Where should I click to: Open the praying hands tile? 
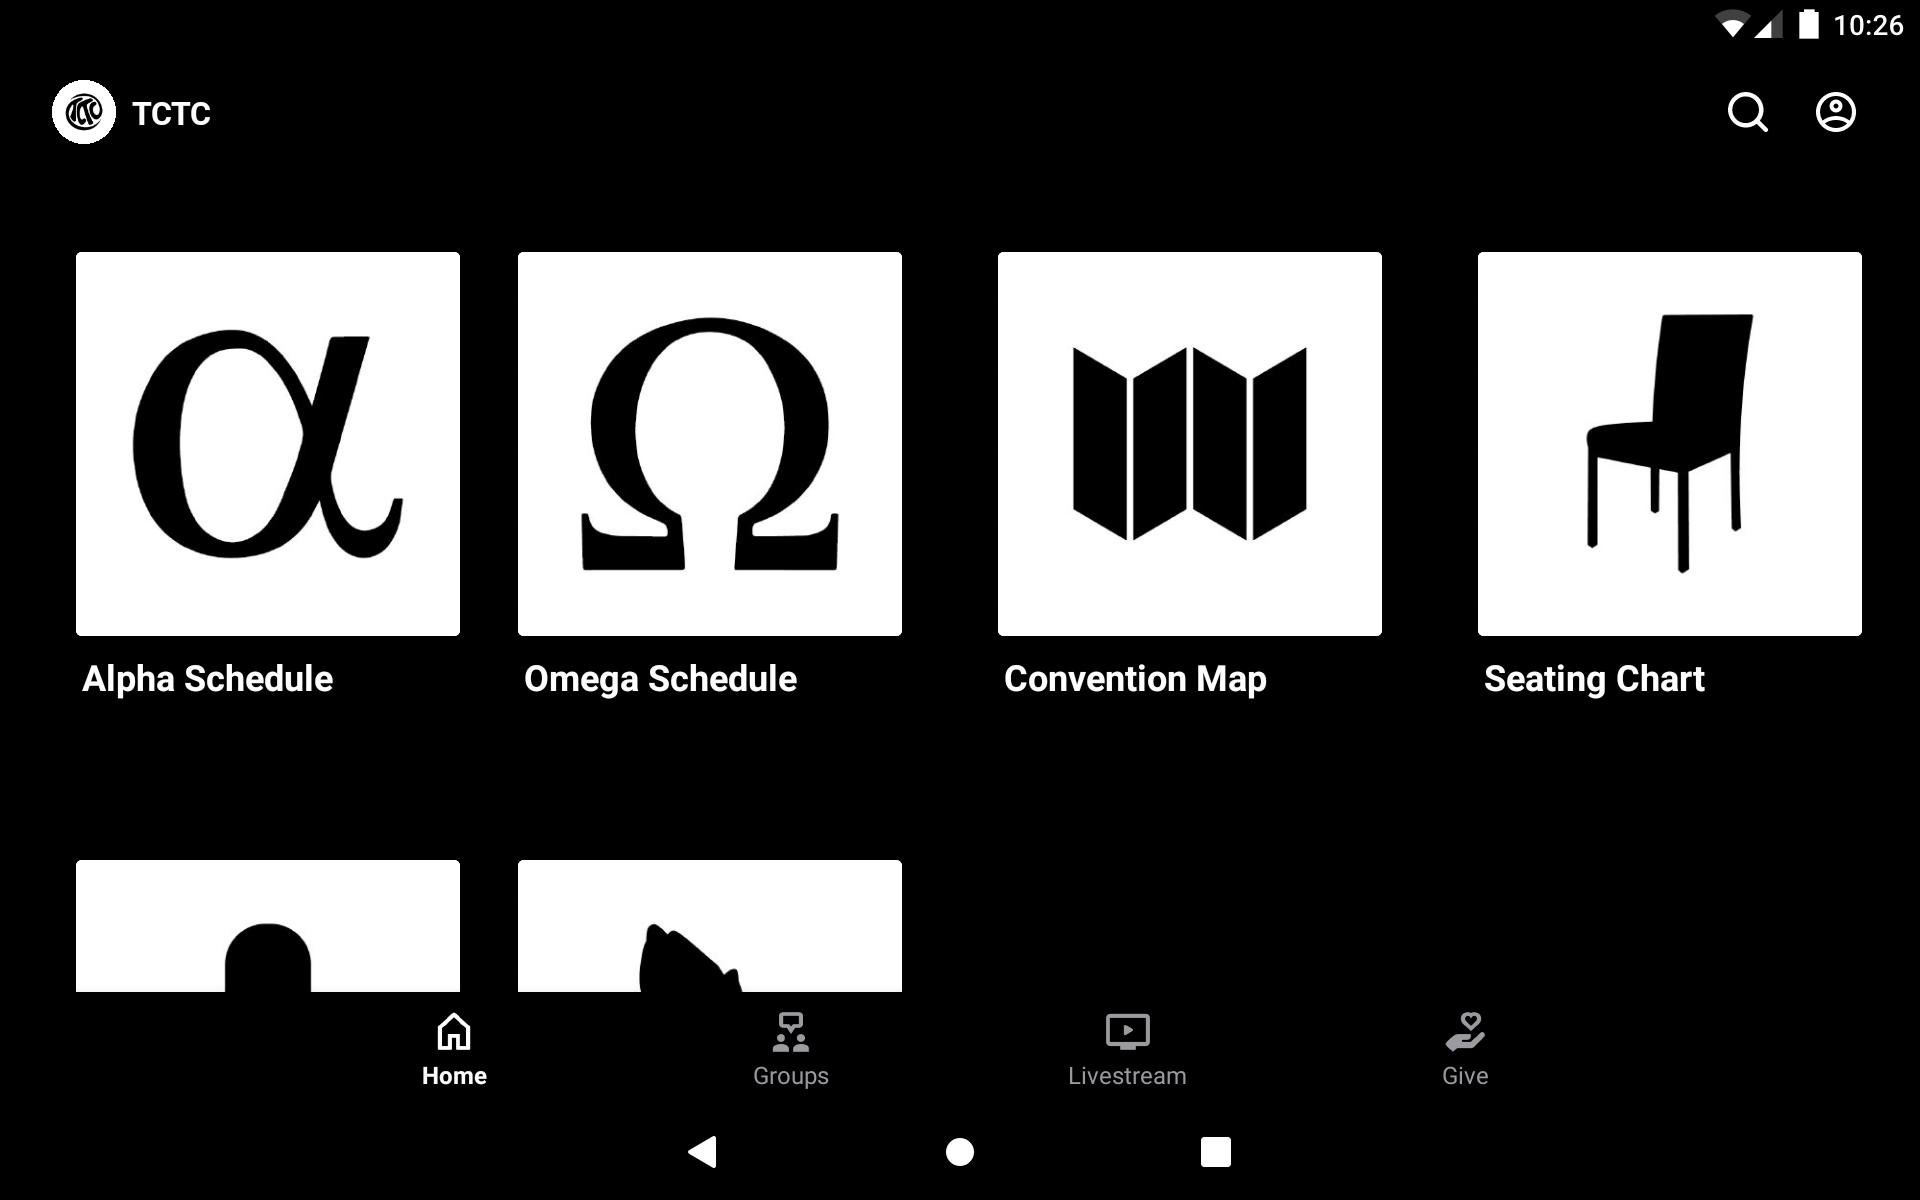710,927
